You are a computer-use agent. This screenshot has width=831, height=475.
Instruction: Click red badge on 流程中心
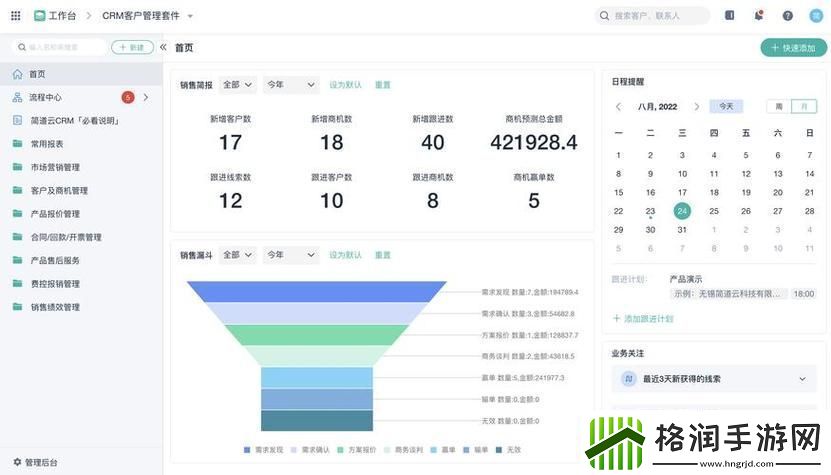128,98
